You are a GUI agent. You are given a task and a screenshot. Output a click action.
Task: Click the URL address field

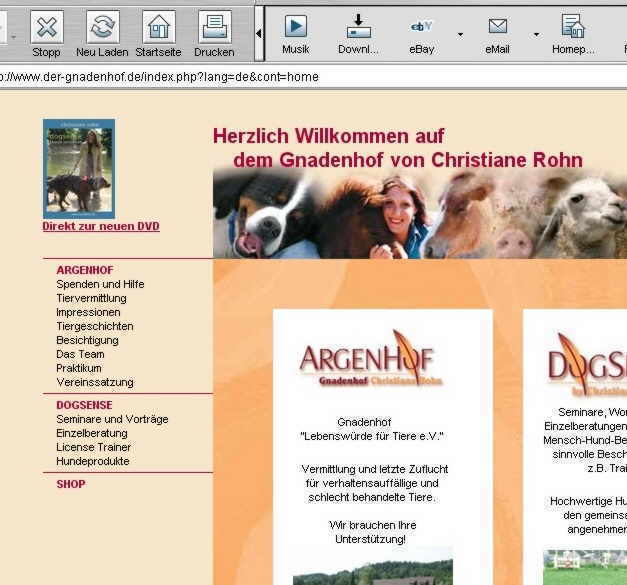click(x=300, y=77)
